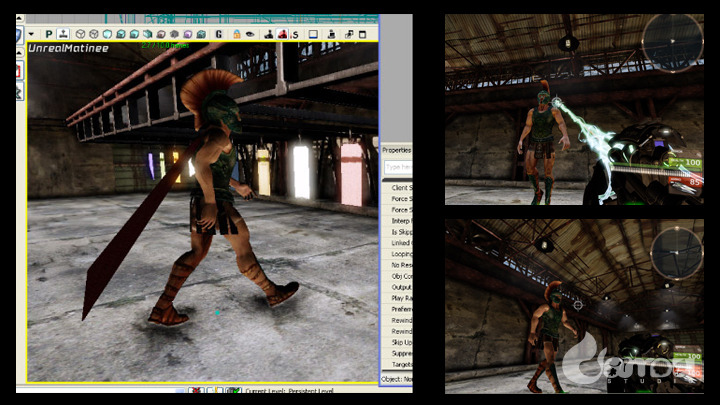Click the Properties search input field

pyautogui.click(x=398, y=167)
